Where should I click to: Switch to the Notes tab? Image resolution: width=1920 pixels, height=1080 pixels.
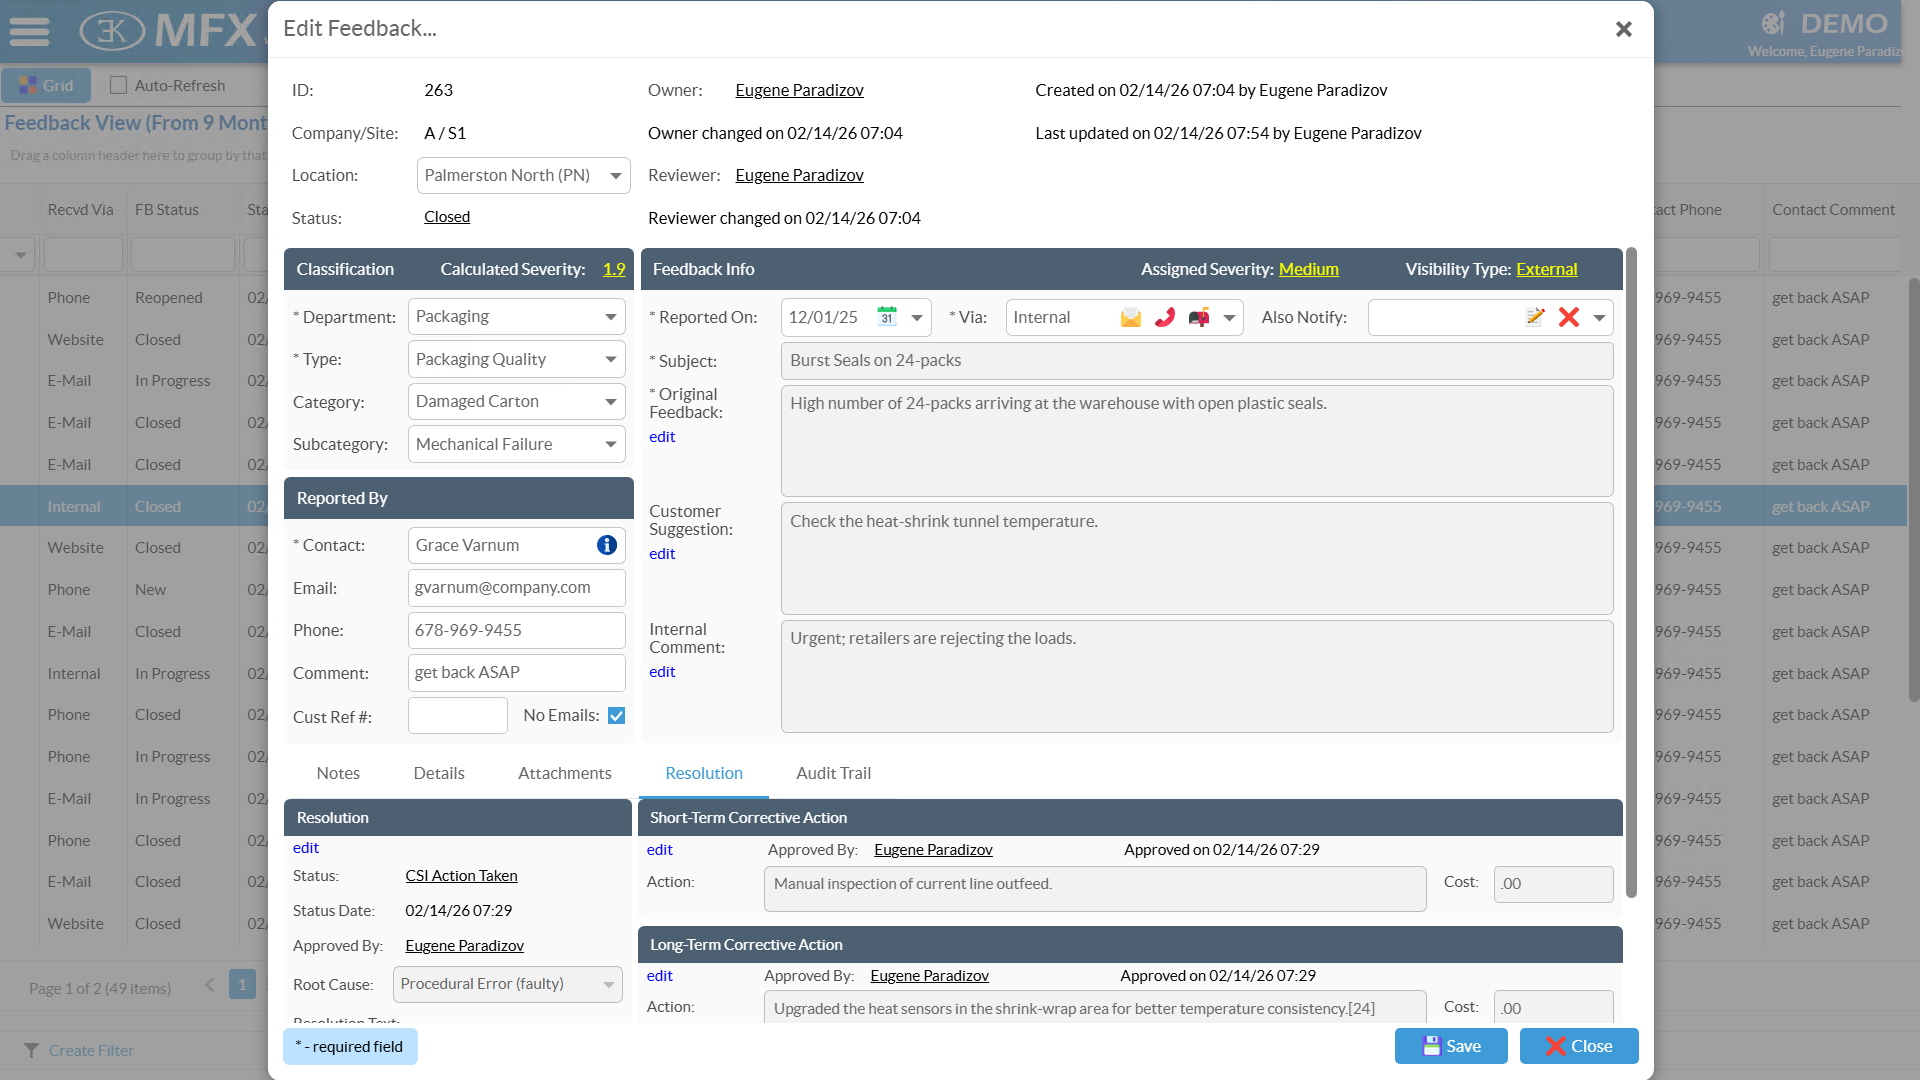coord(338,773)
